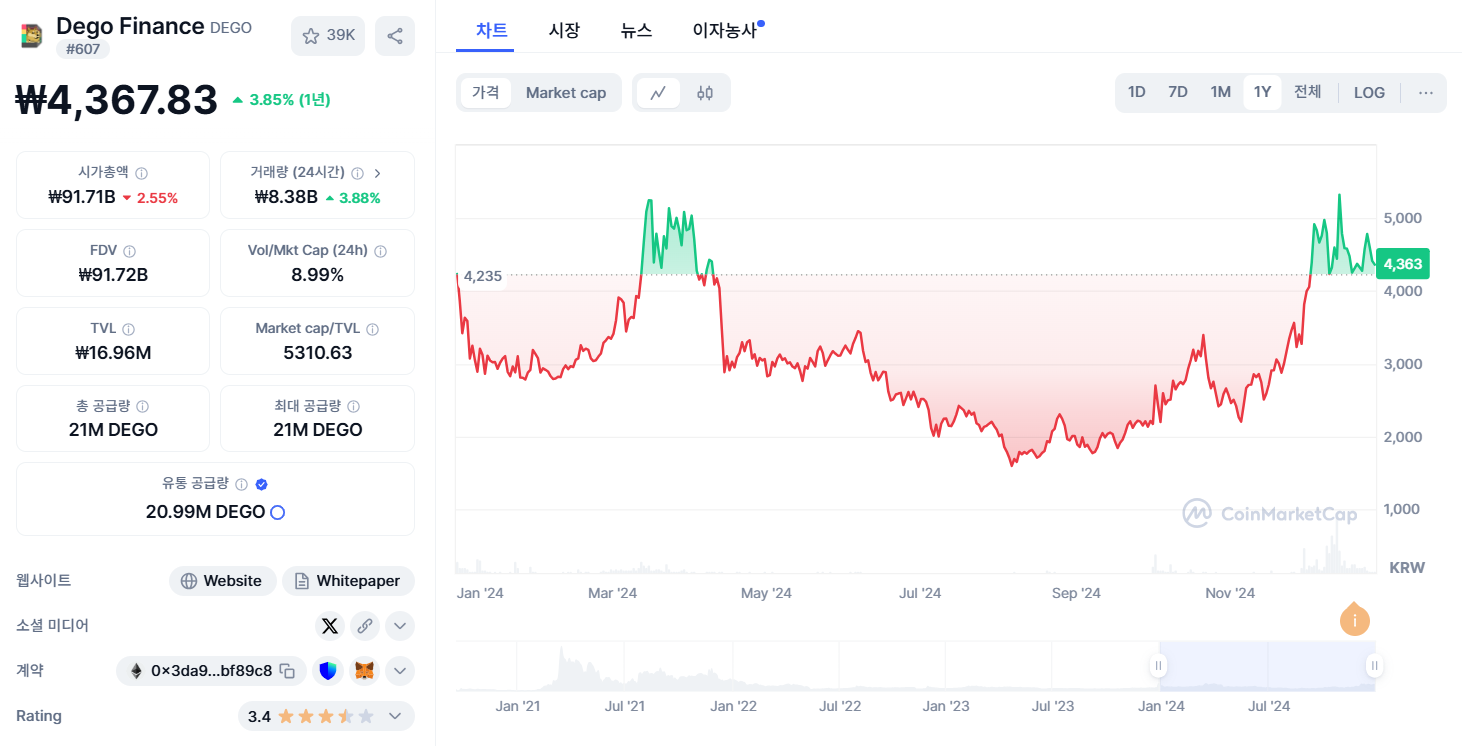Viewport: 1462px width, 746px height.
Task: Switch to the 이자농사 tab
Action: pyautogui.click(x=725, y=30)
